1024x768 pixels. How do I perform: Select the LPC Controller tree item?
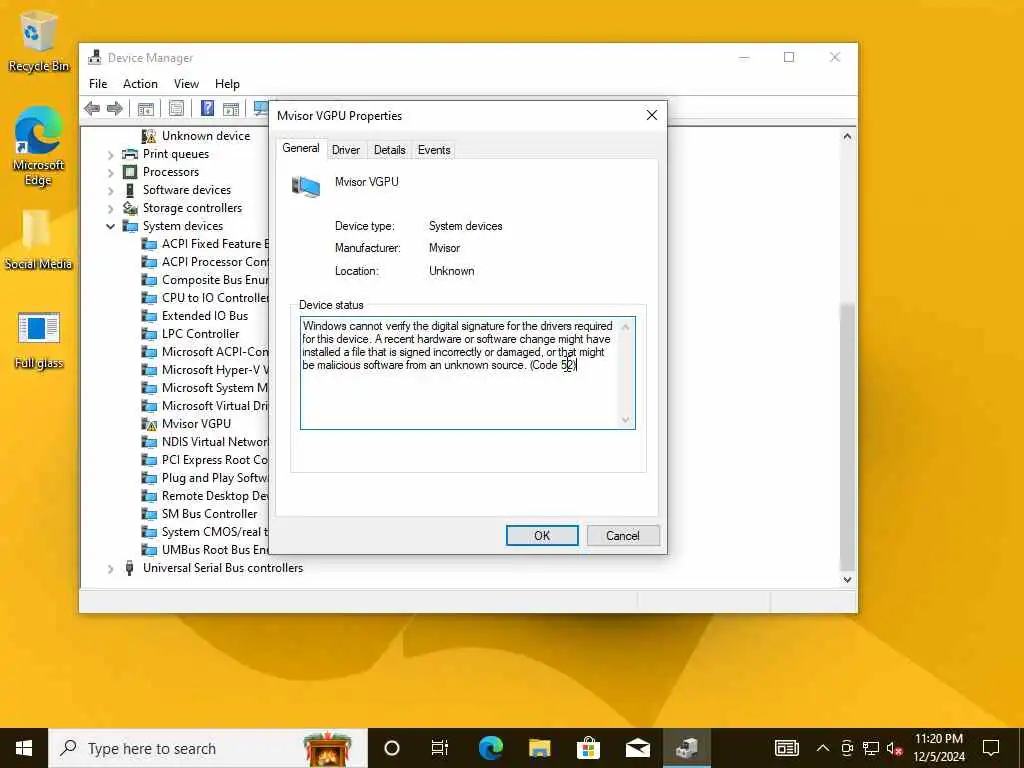tap(200, 334)
